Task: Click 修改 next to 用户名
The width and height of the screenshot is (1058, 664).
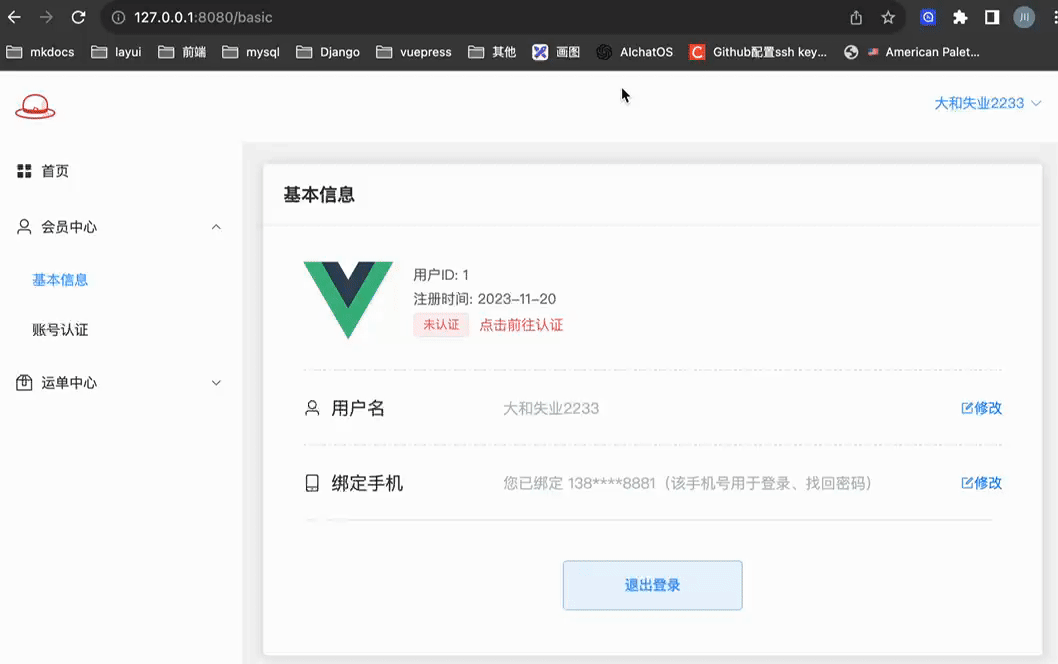Action: pos(981,408)
